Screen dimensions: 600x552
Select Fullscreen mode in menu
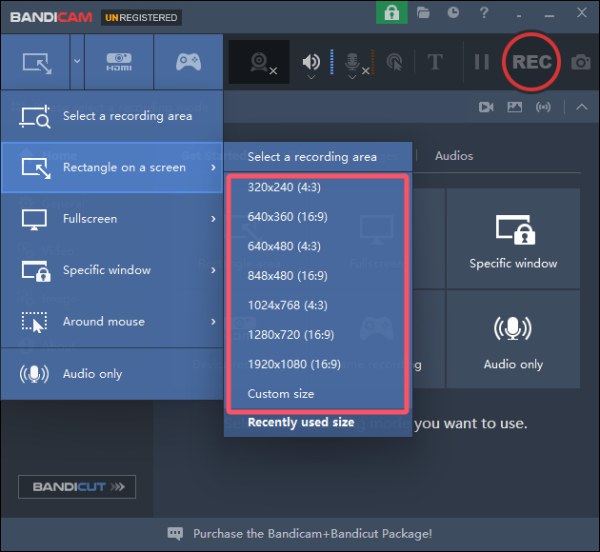pos(112,219)
